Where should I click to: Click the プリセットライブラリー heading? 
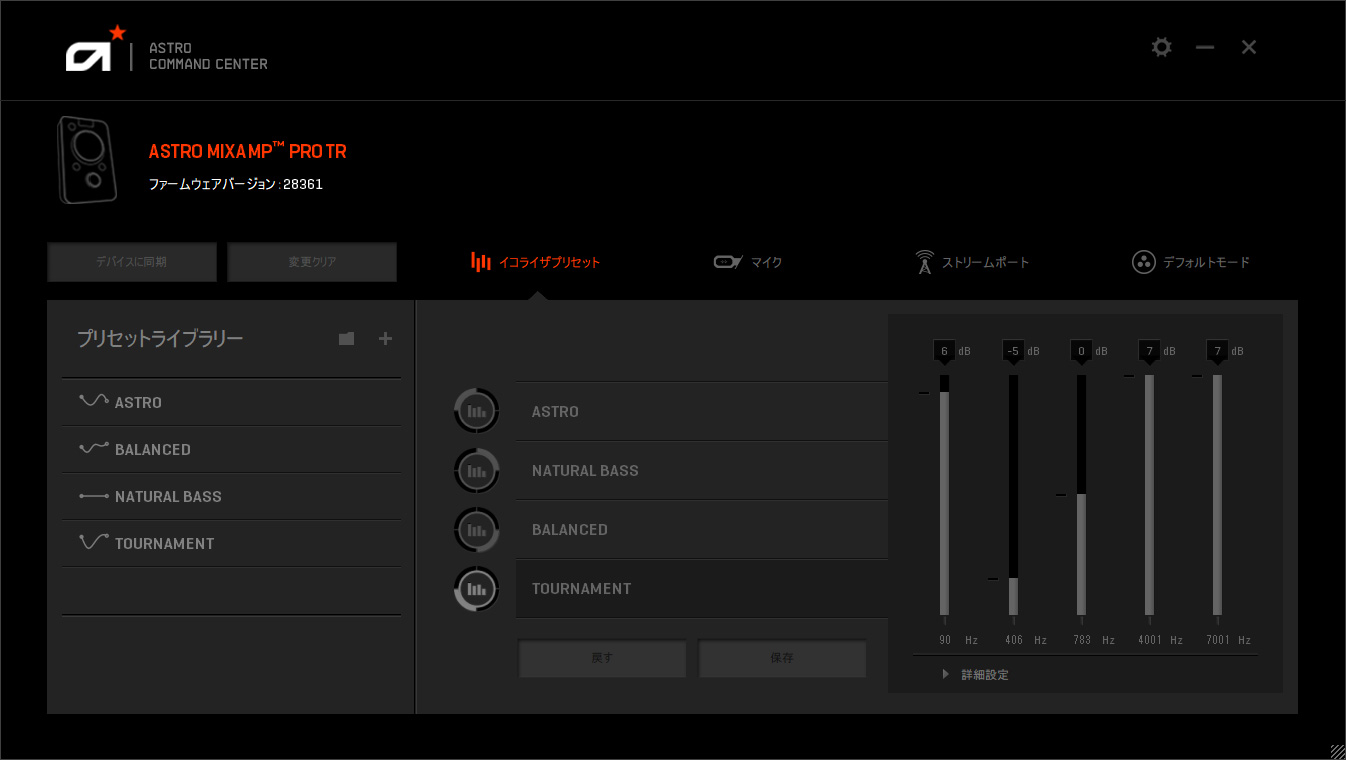click(x=160, y=339)
